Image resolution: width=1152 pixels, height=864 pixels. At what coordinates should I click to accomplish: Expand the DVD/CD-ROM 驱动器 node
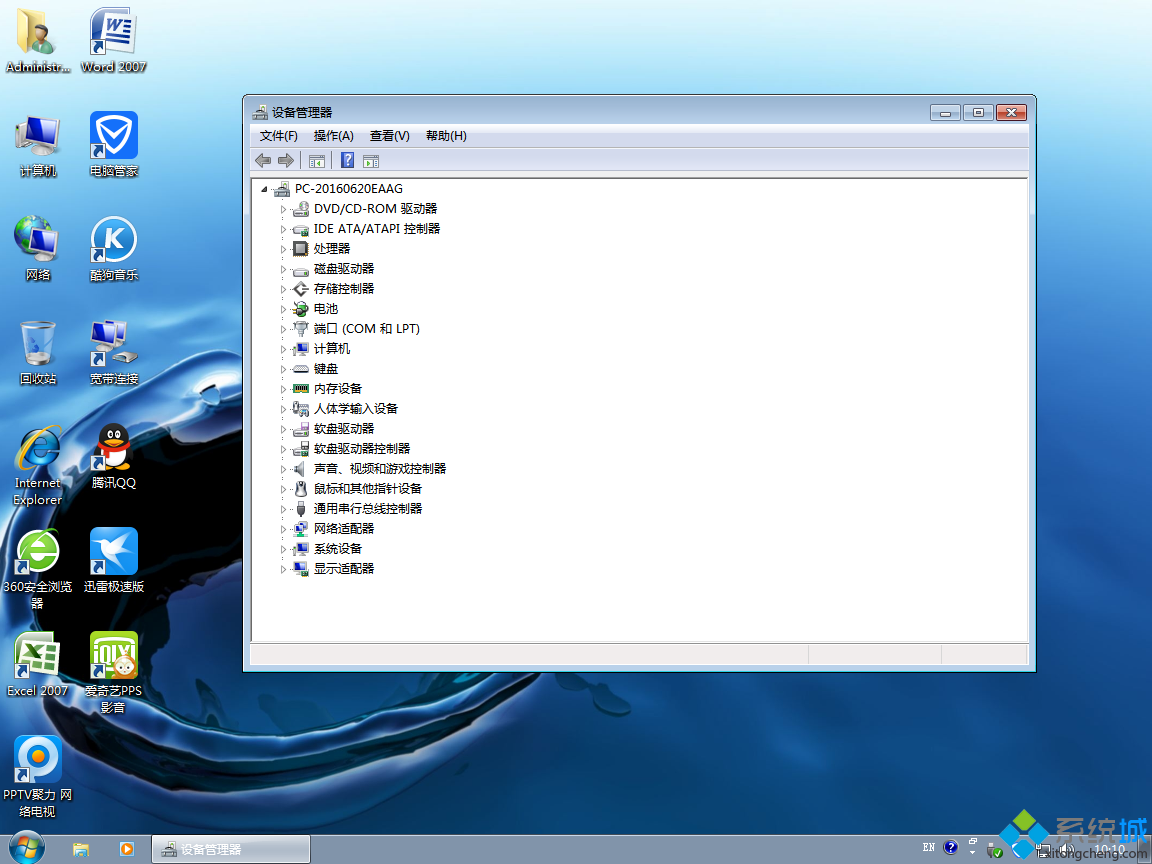(284, 208)
